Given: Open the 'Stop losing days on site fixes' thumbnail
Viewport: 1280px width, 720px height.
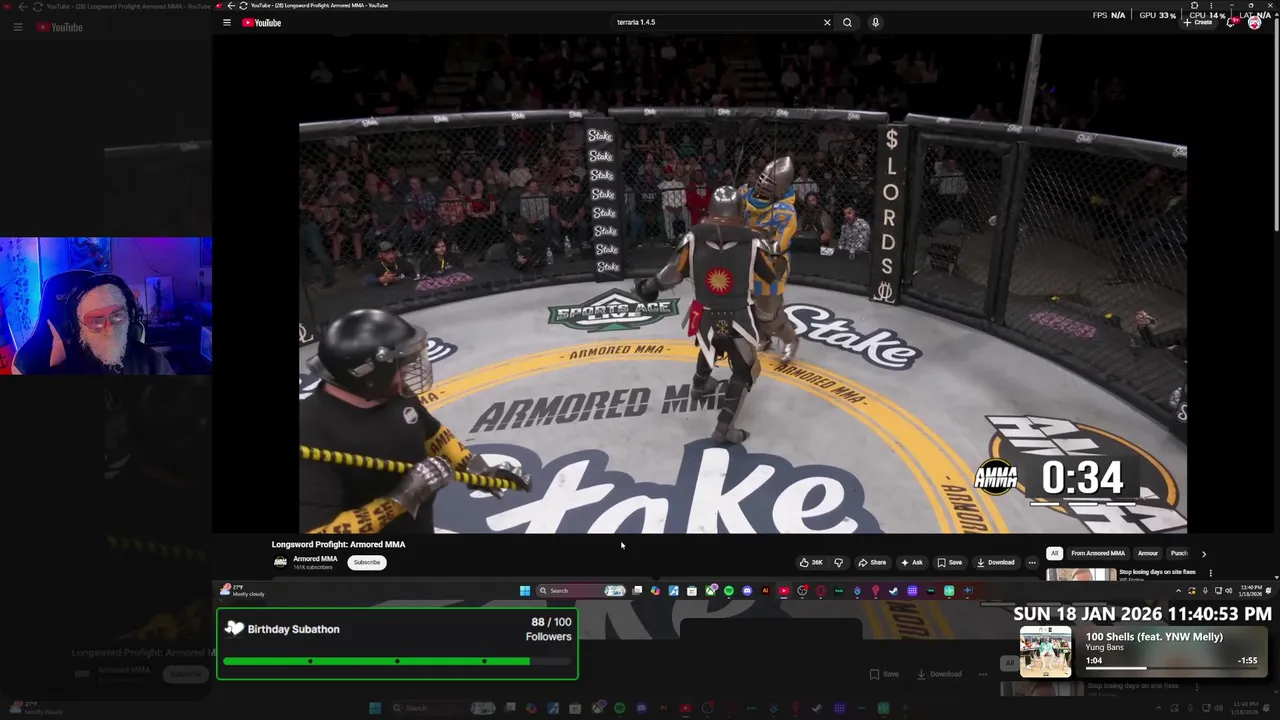Looking at the screenshot, I should point(1081,574).
